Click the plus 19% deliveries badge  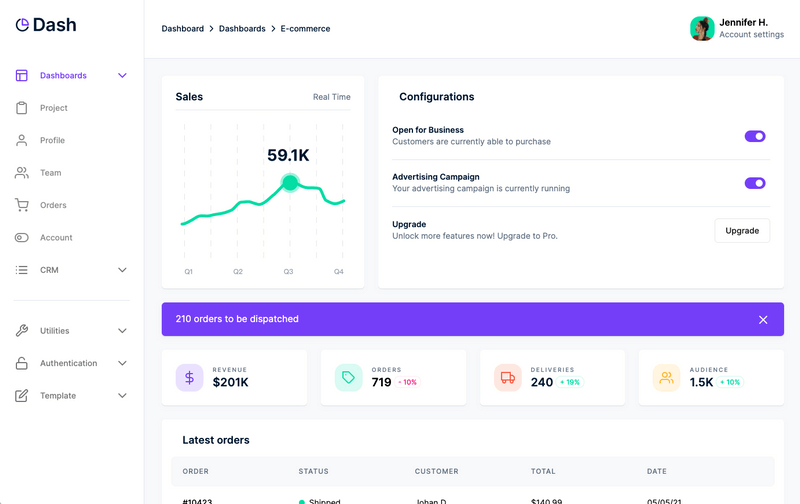[x=570, y=382]
